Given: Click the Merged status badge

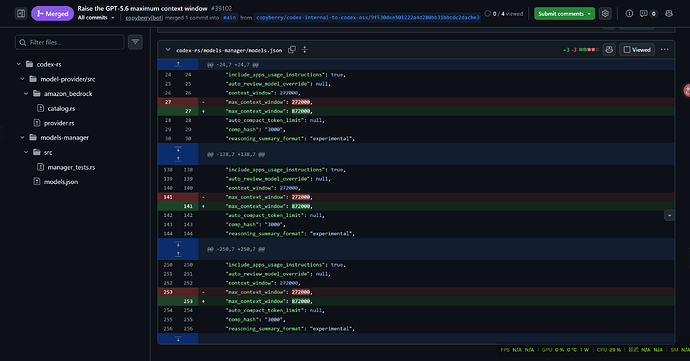Looking at the screenshot, I should click(52, 14).
